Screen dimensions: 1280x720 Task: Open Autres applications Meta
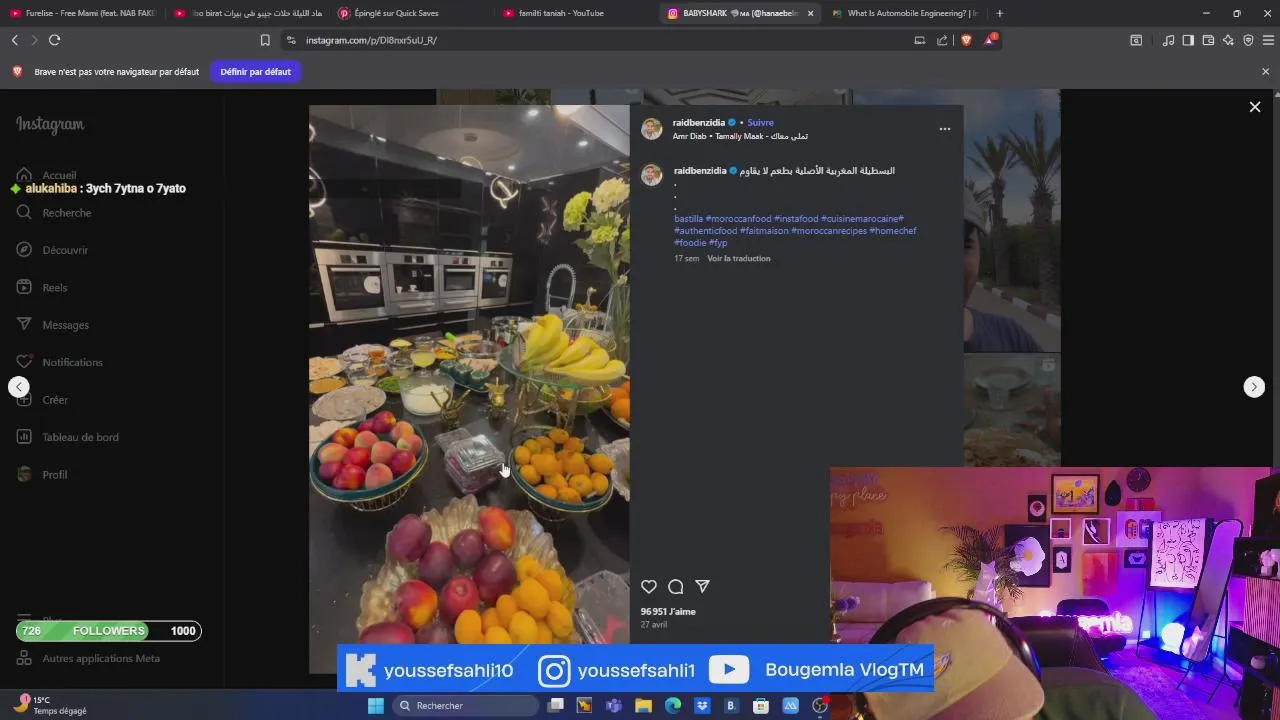point(88,659)
